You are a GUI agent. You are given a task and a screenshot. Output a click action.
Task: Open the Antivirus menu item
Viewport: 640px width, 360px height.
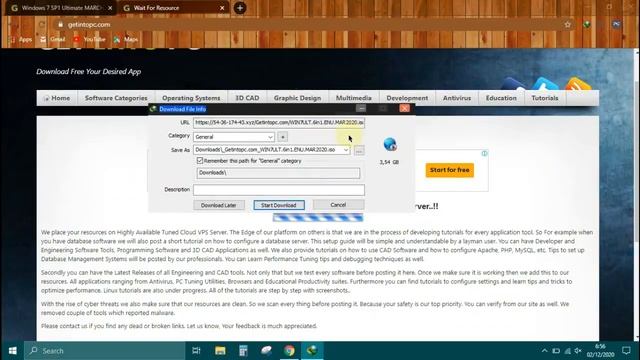tap(457, 98)
